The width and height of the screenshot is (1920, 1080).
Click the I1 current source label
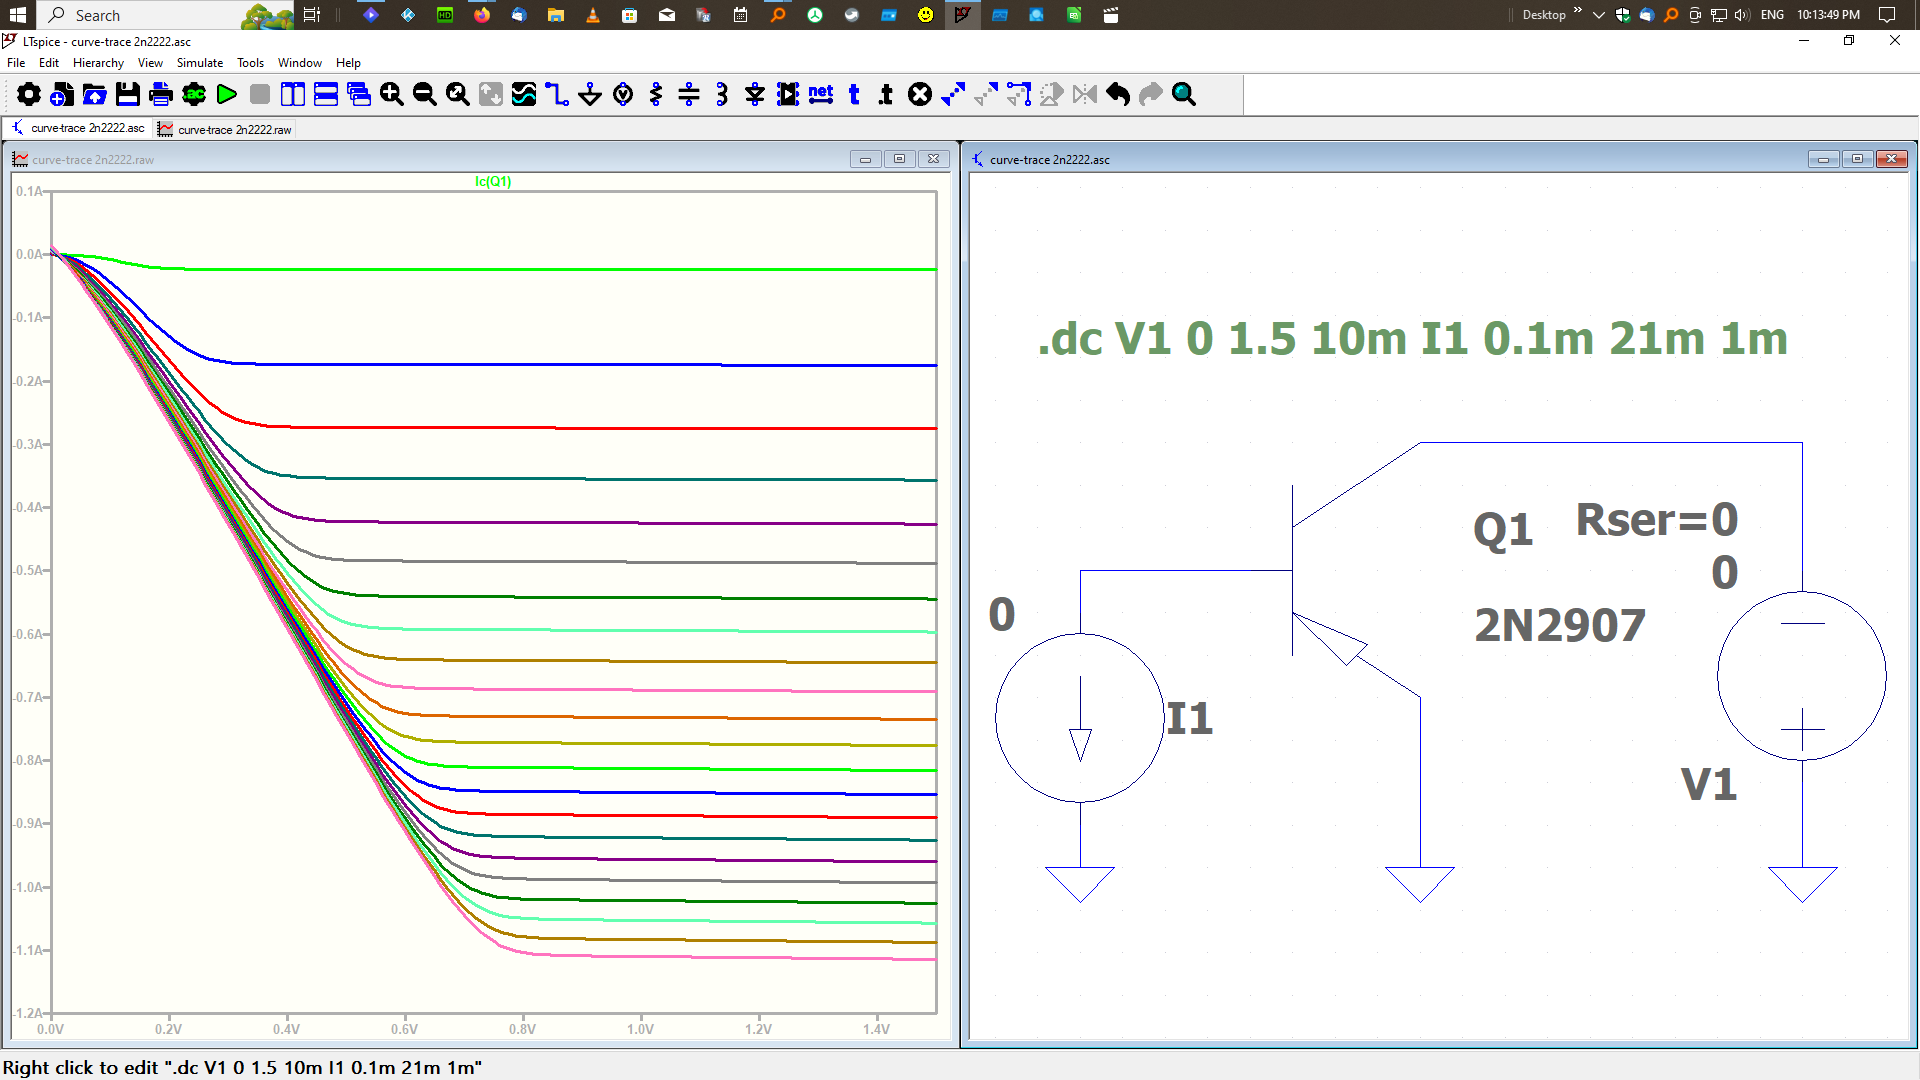coord(1190,719)
